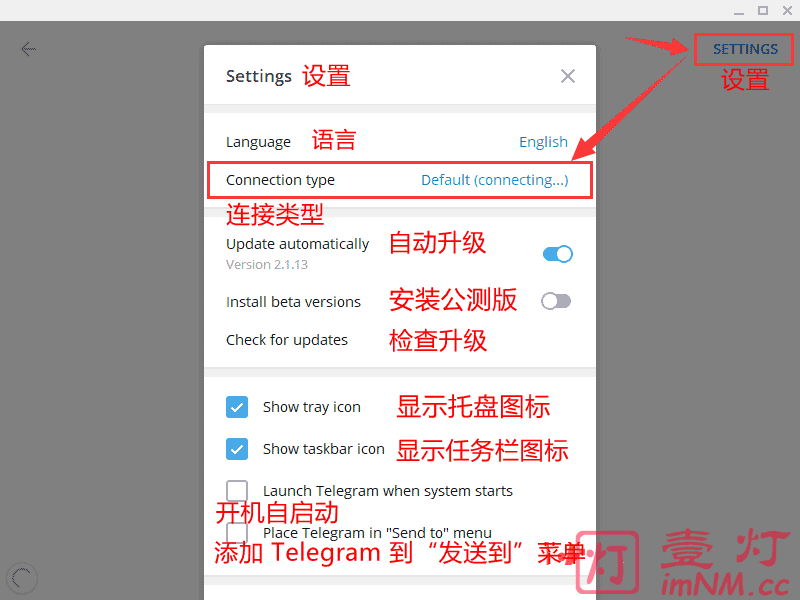Check Launch Telegram when system starts
This screenshot has height=600, width=800.
237,491
